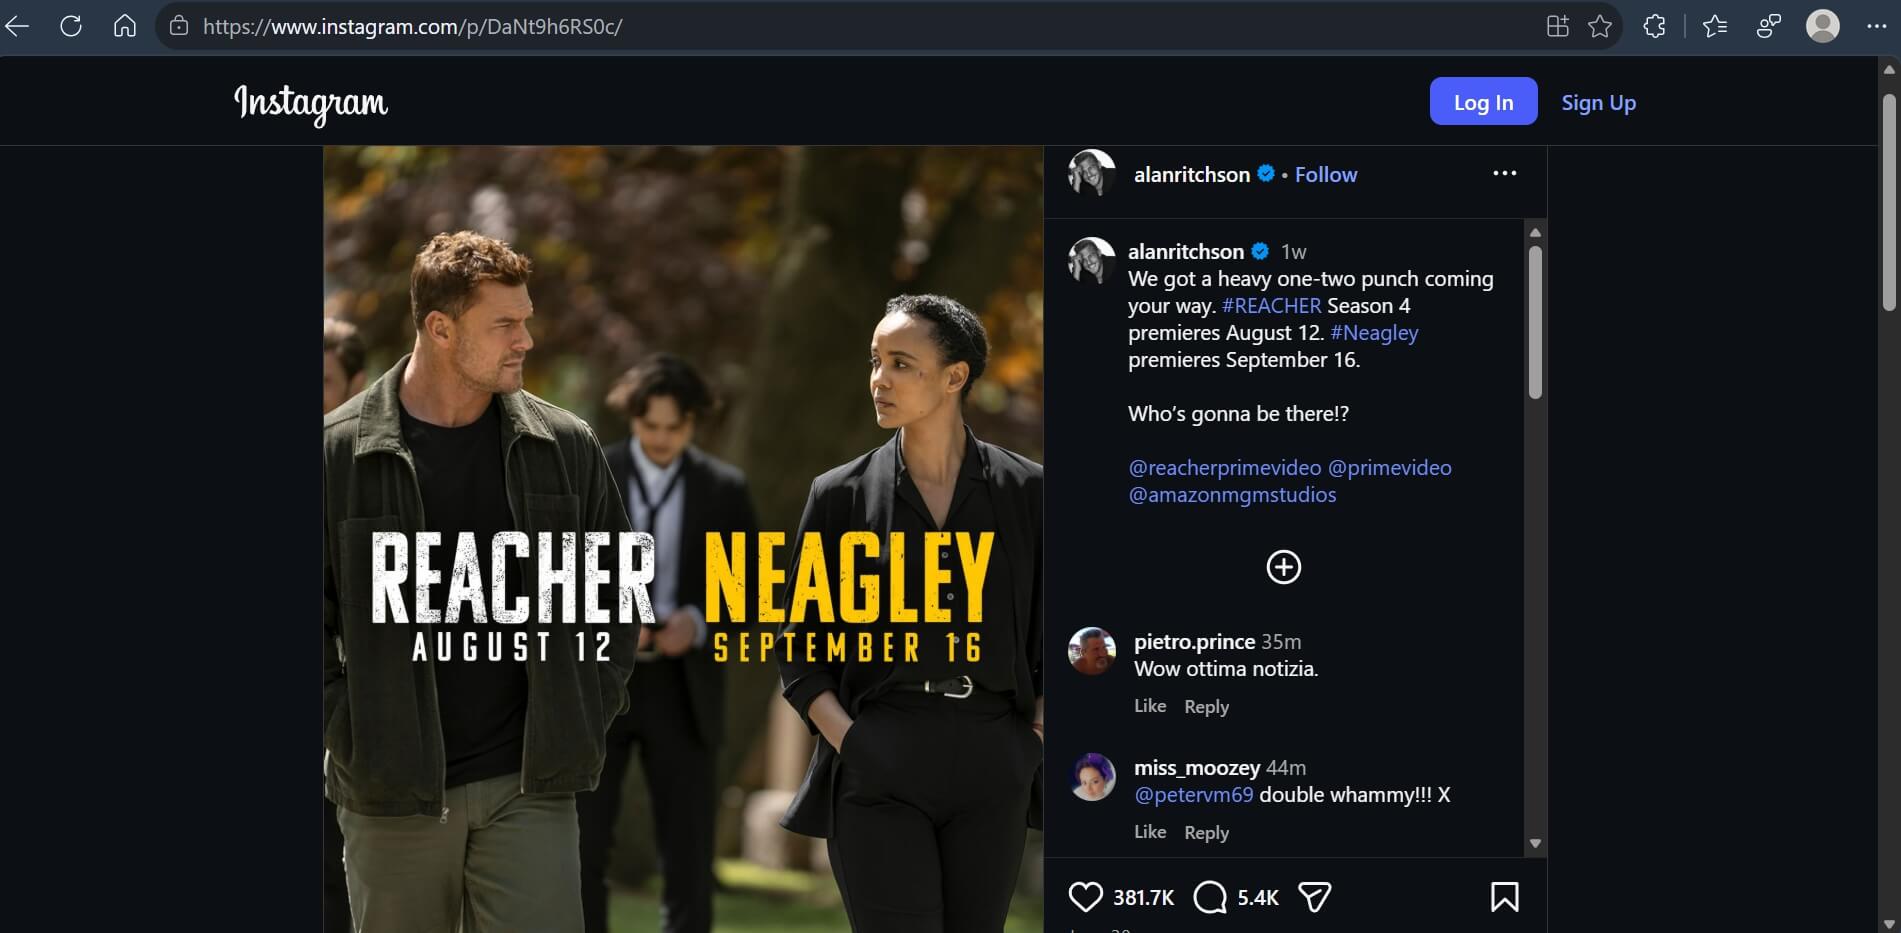This screenshot has height=933, width=1901.
Task: Open miss_moozey profile avatar
Action: (x=1091, y=777)
